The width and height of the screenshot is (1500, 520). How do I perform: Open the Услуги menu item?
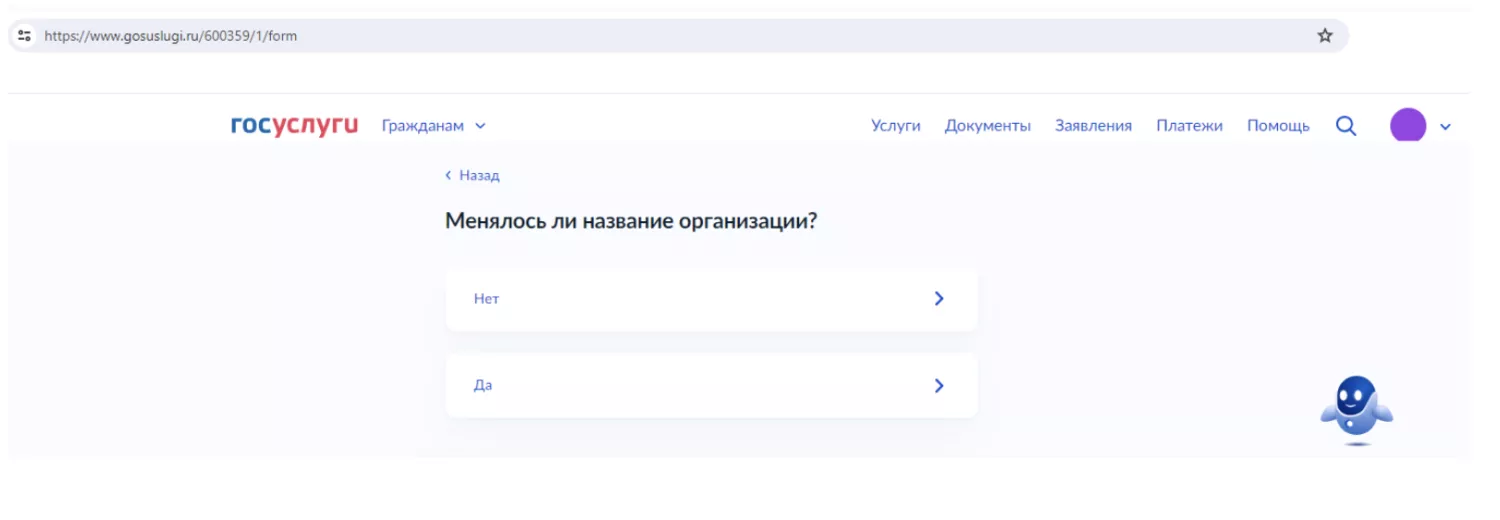[895, 126]
